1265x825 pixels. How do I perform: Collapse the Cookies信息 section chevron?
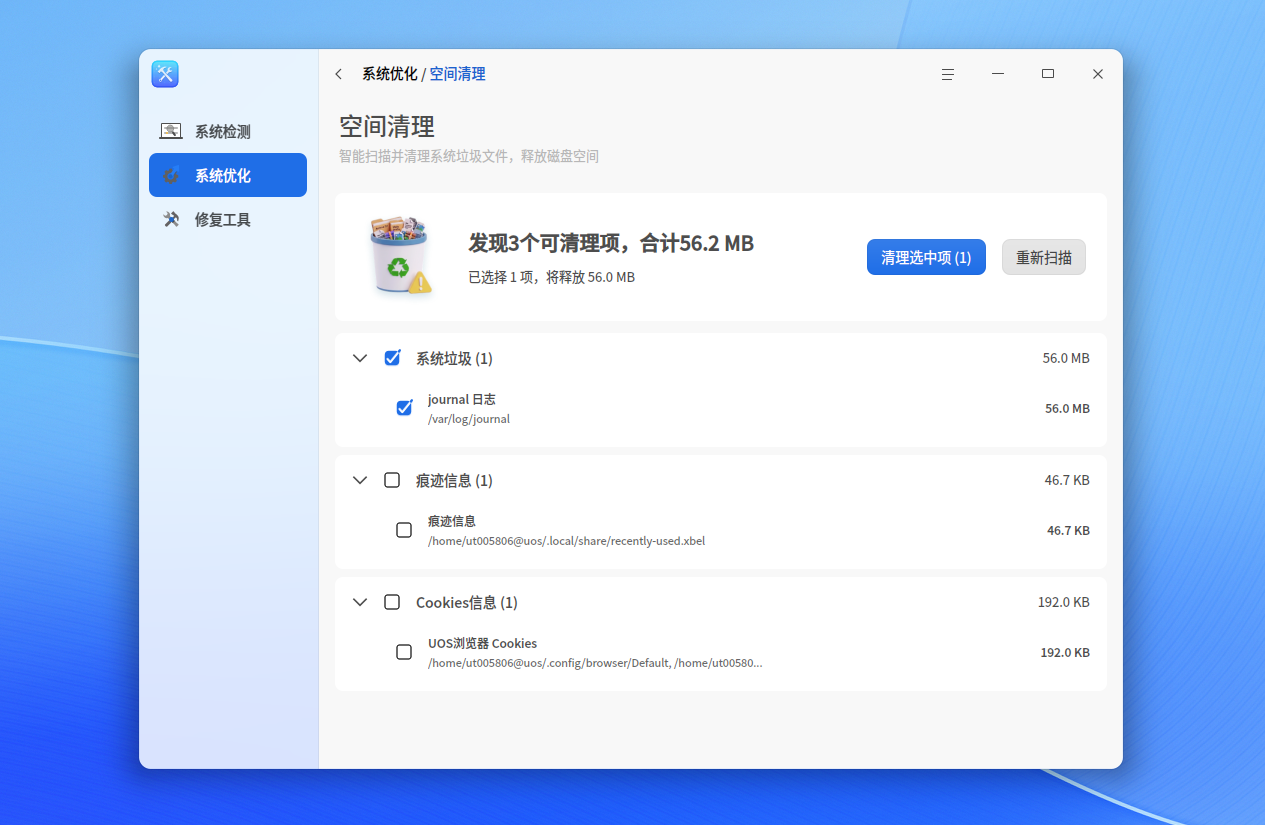(360, 602)
